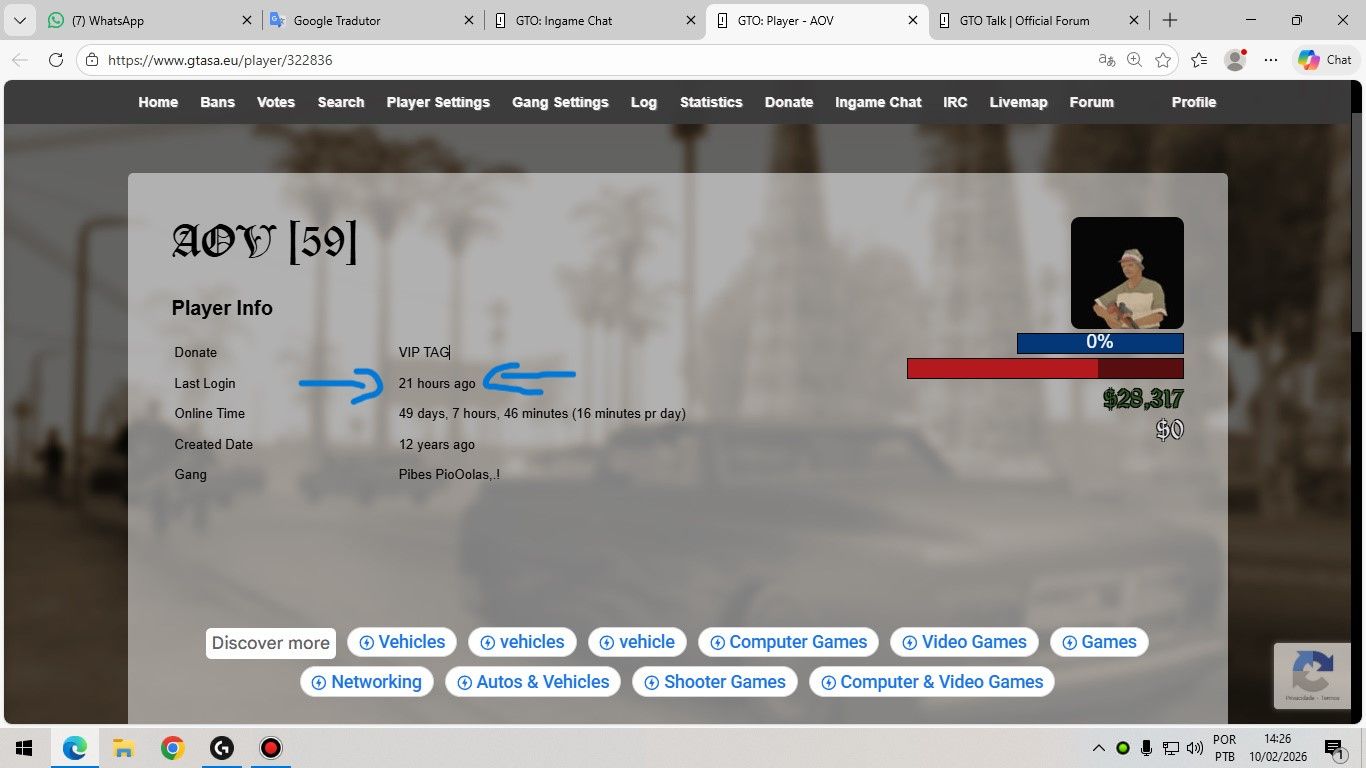1366x768 pixels.
Task: Open the Copilot Chat button
Action: coord(1325,60)
